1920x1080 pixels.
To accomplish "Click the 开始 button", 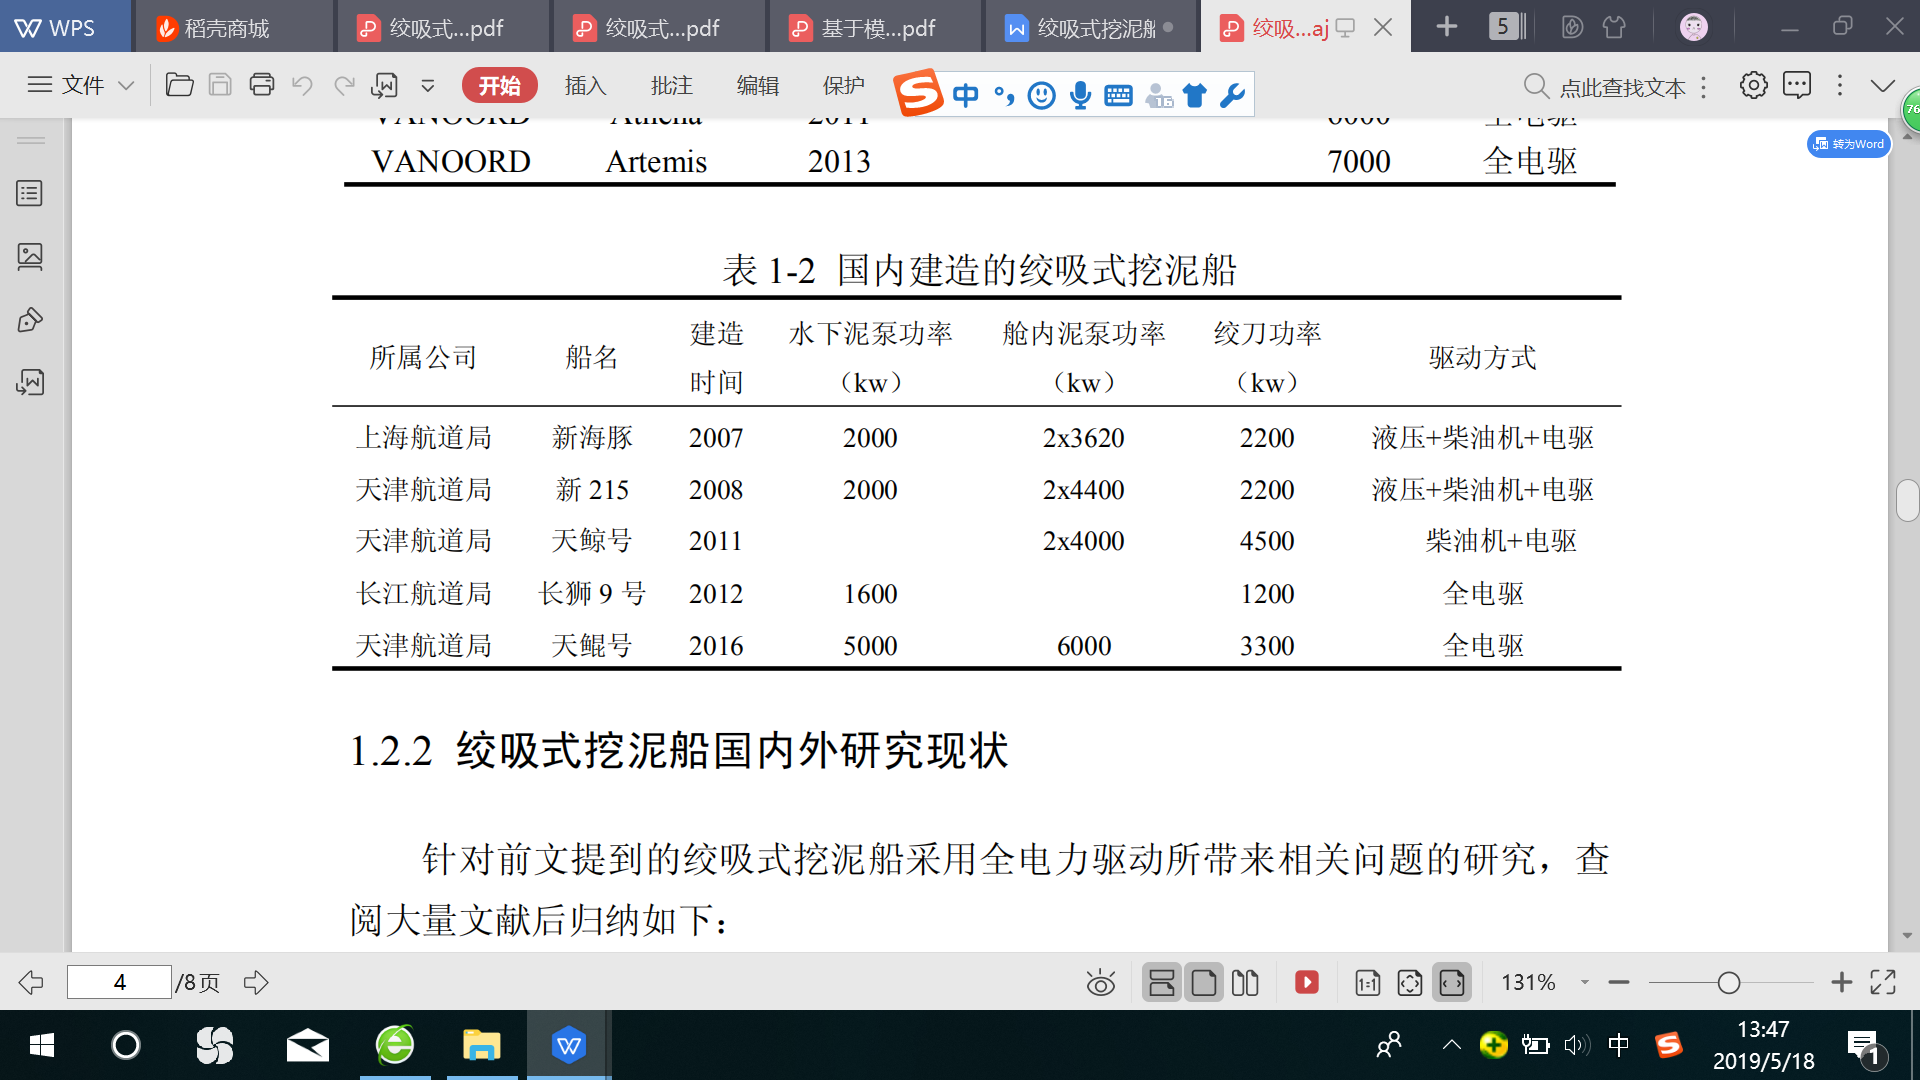I will tap(499, 86).
